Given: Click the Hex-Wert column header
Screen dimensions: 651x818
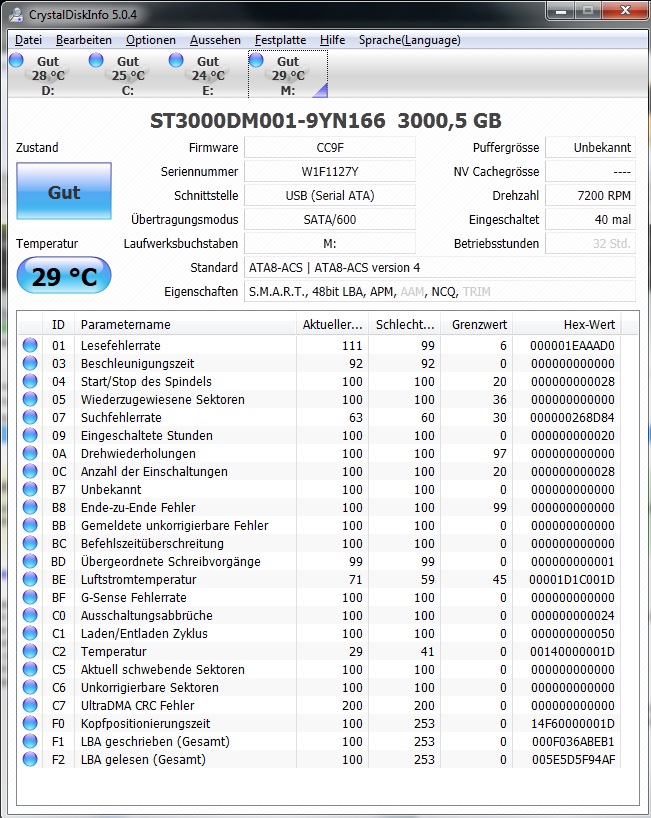Looking at the screenshot, I should point(568,324).
